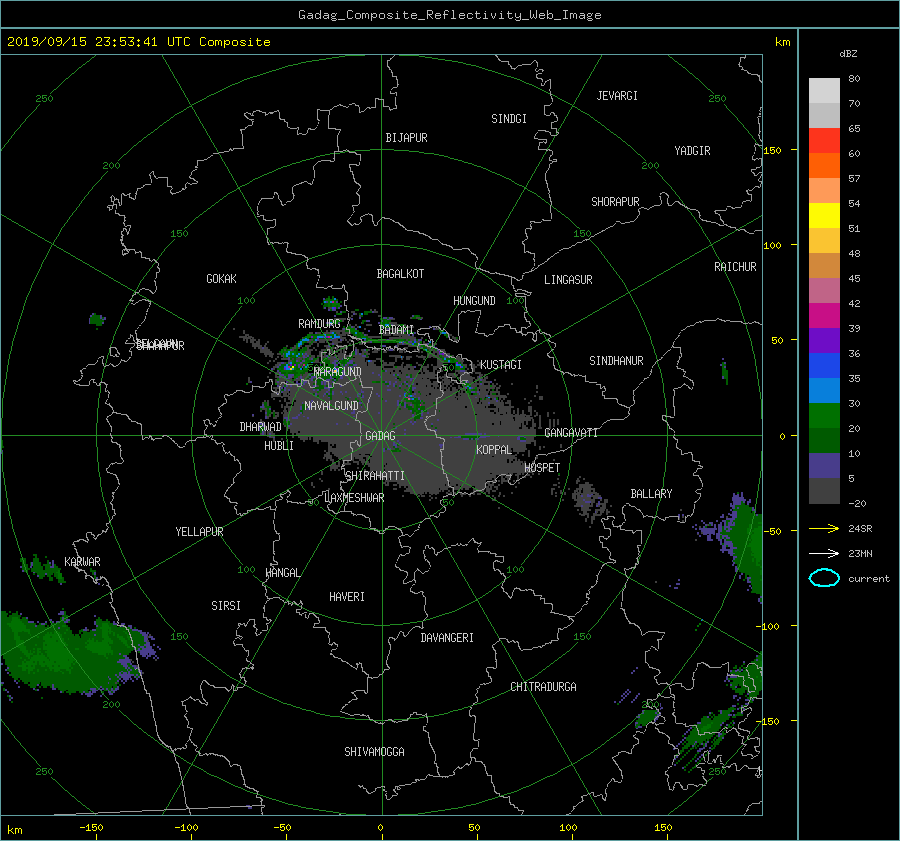900x841 pixels.
Task: Click the KOPPAL city label
Action: [494, 450]
